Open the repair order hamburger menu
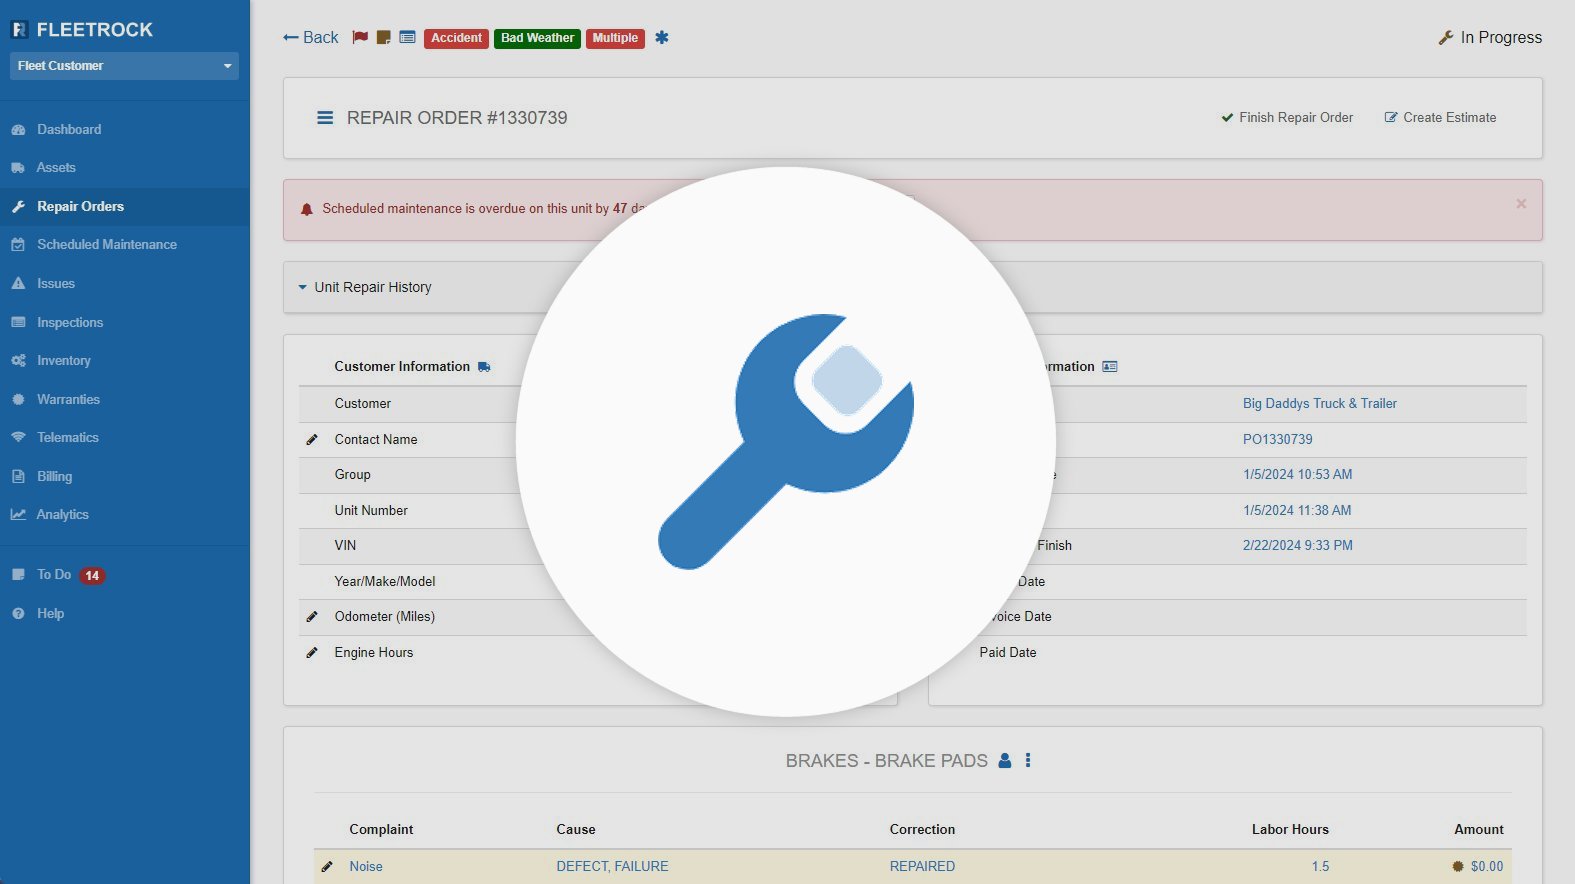This screenshot has height=884, width=1575. [x=325, y=118]
